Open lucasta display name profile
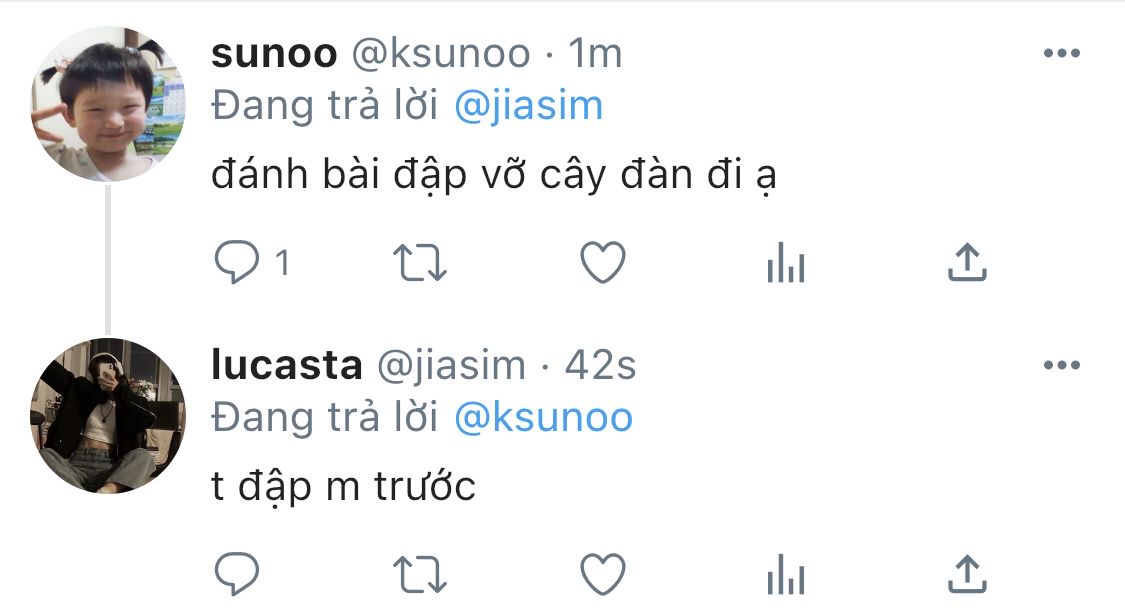Viewport: 1125px width, 613px height. (287, 365)
